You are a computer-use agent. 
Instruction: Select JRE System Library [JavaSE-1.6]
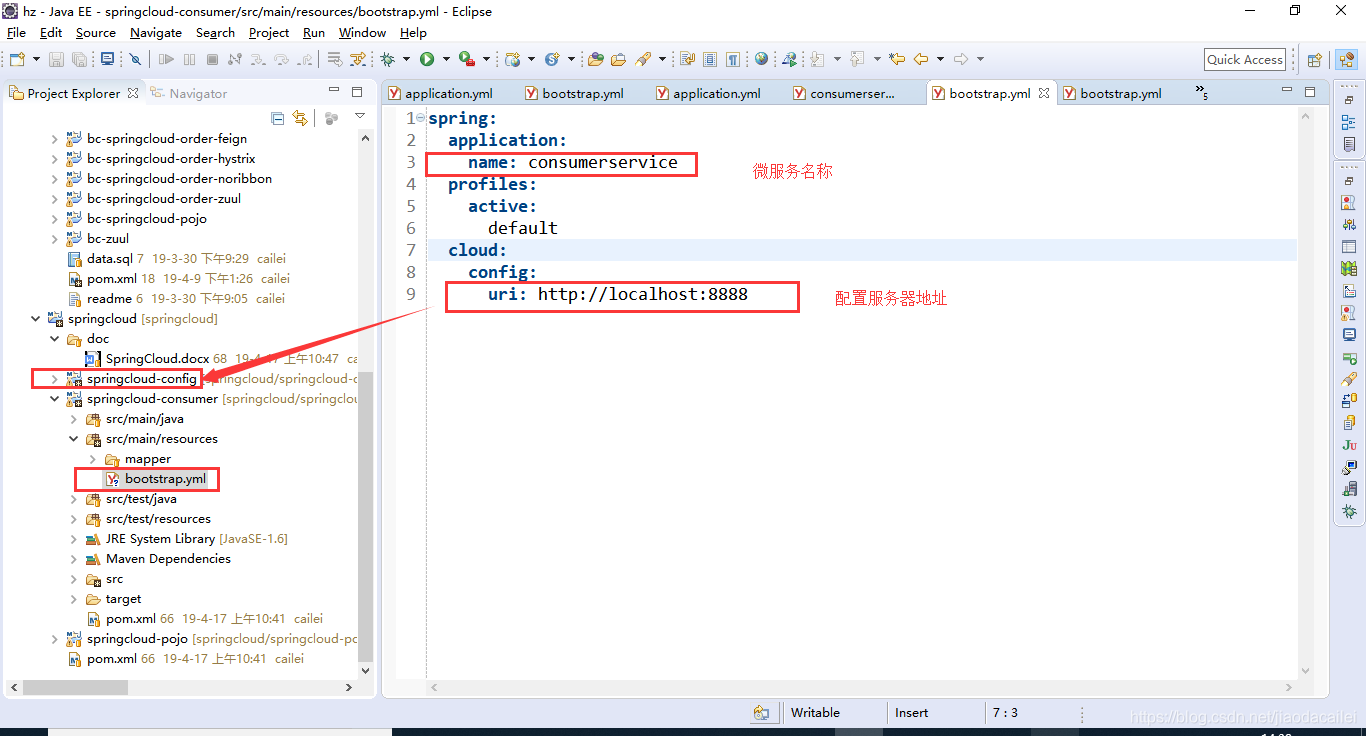(197, 539)
